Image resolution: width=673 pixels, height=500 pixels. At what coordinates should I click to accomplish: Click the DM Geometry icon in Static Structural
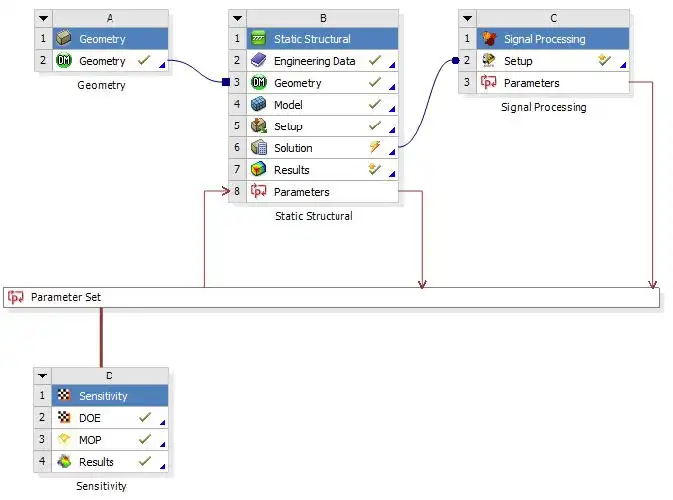coord(259,82)
